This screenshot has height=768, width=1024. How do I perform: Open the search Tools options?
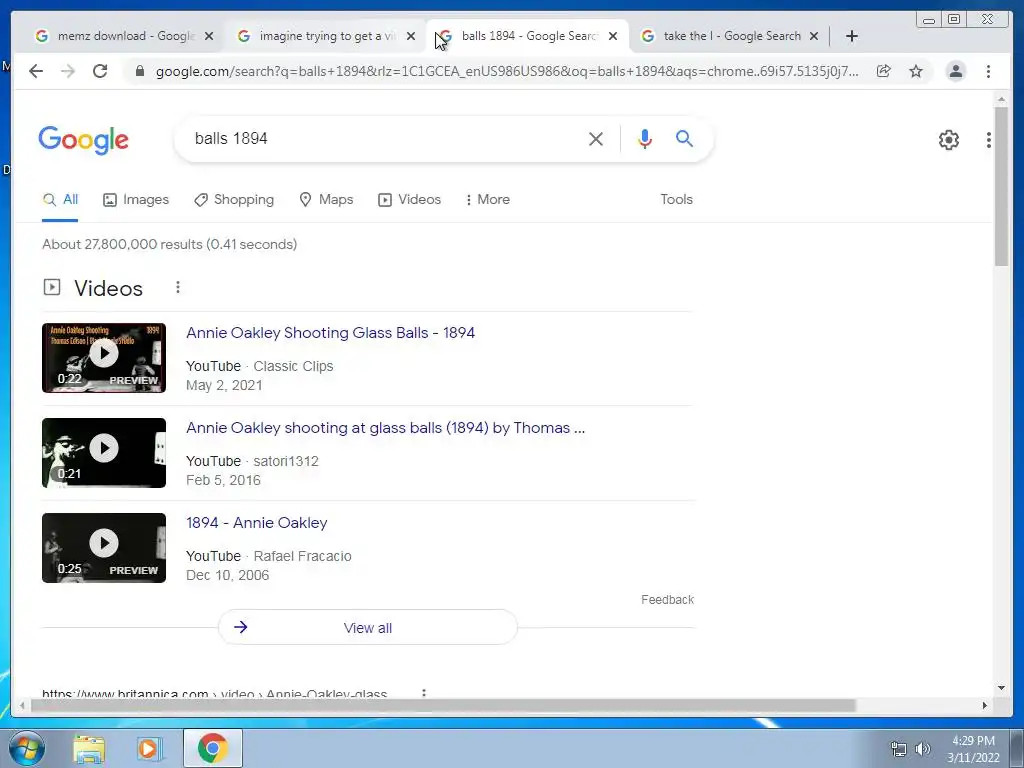tap(677, 200)
